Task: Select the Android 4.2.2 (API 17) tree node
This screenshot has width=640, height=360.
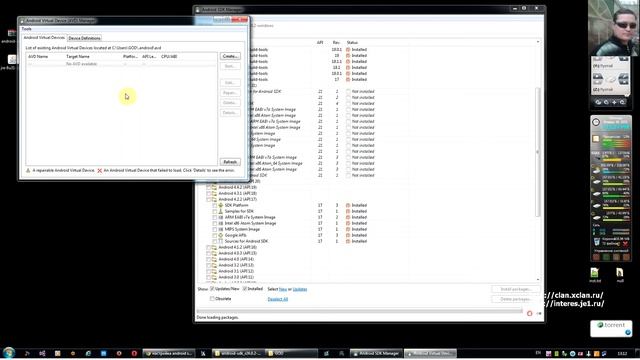Action: coord(238,199)
